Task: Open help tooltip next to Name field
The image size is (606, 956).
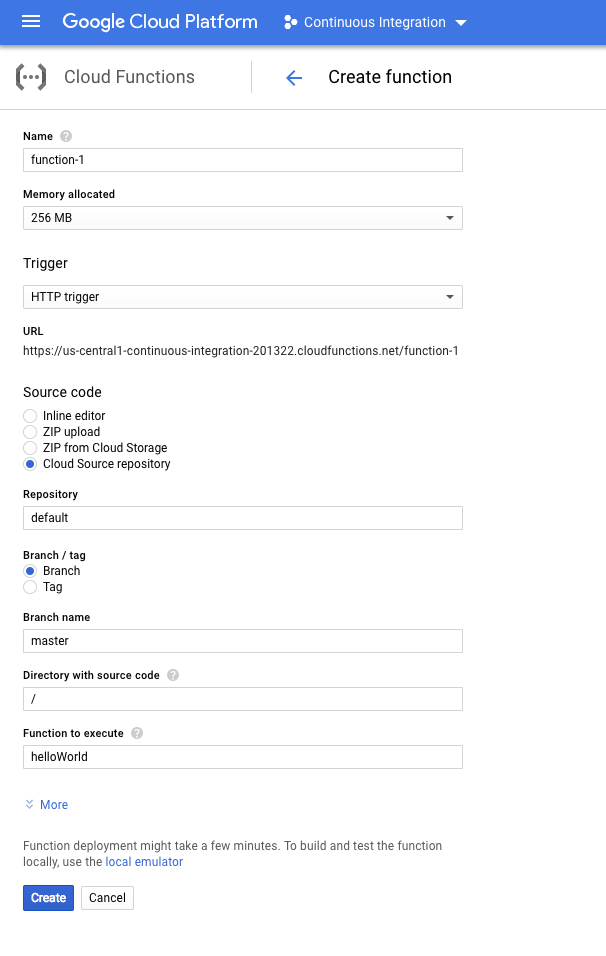Action: tap(64, 136)
